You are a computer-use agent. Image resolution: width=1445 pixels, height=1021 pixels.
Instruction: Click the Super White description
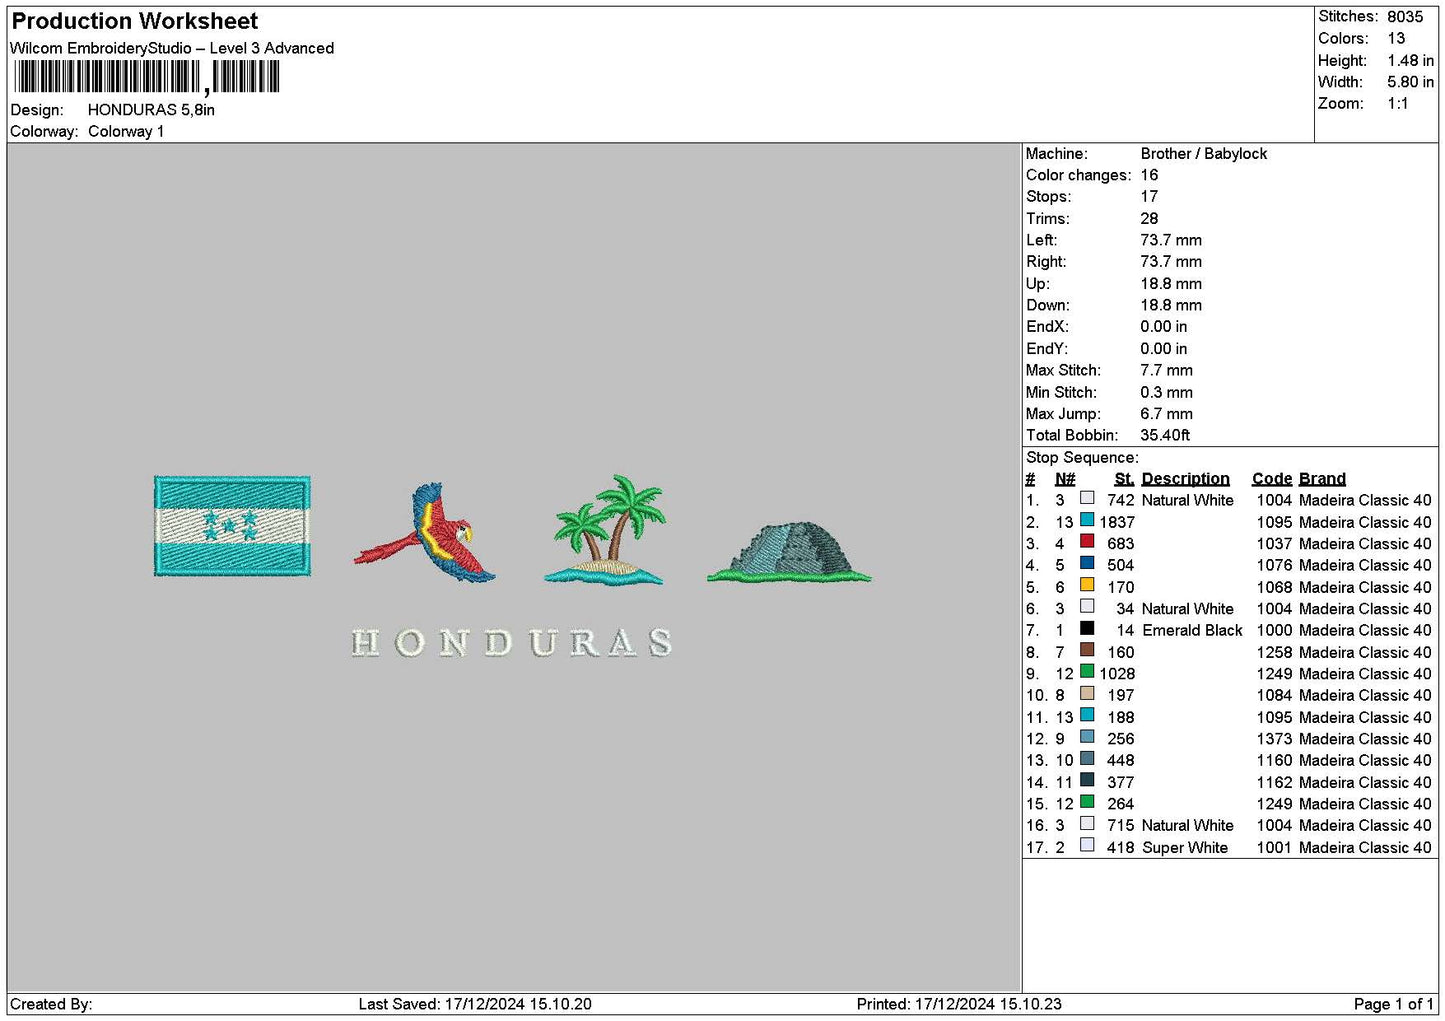[1185, 848]
